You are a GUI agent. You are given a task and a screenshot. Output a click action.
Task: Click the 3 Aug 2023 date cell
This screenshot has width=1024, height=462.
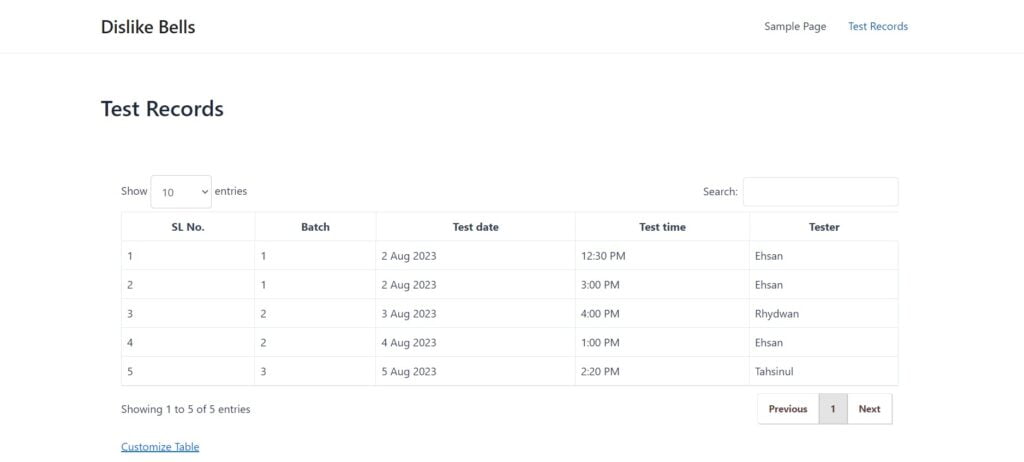coord(475,314)
